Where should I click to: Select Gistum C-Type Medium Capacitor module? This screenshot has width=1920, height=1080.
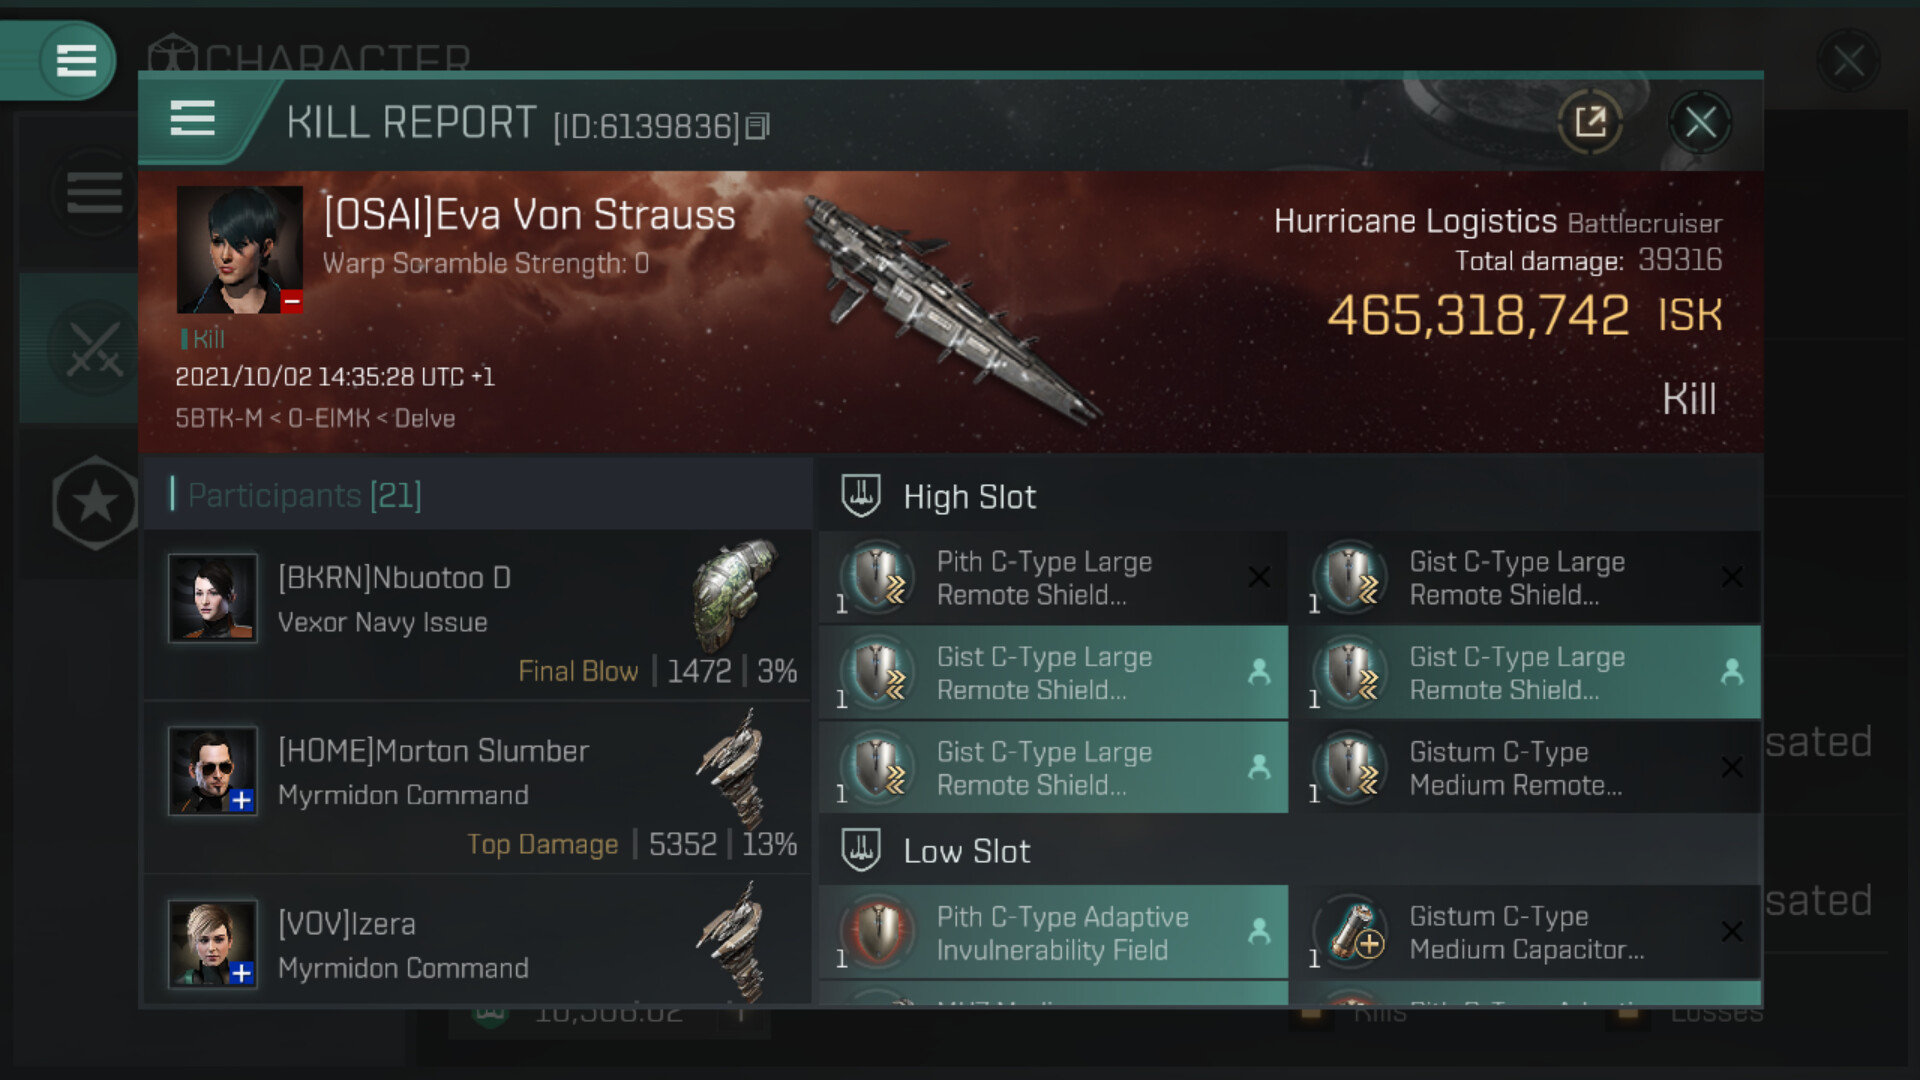pos(1525,932)
